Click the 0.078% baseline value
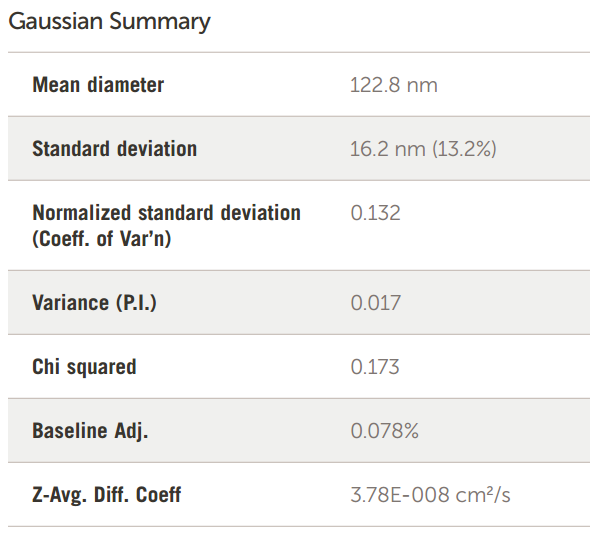Image resolution: width=600 pixels, height=541 pixels. (384, 431)
